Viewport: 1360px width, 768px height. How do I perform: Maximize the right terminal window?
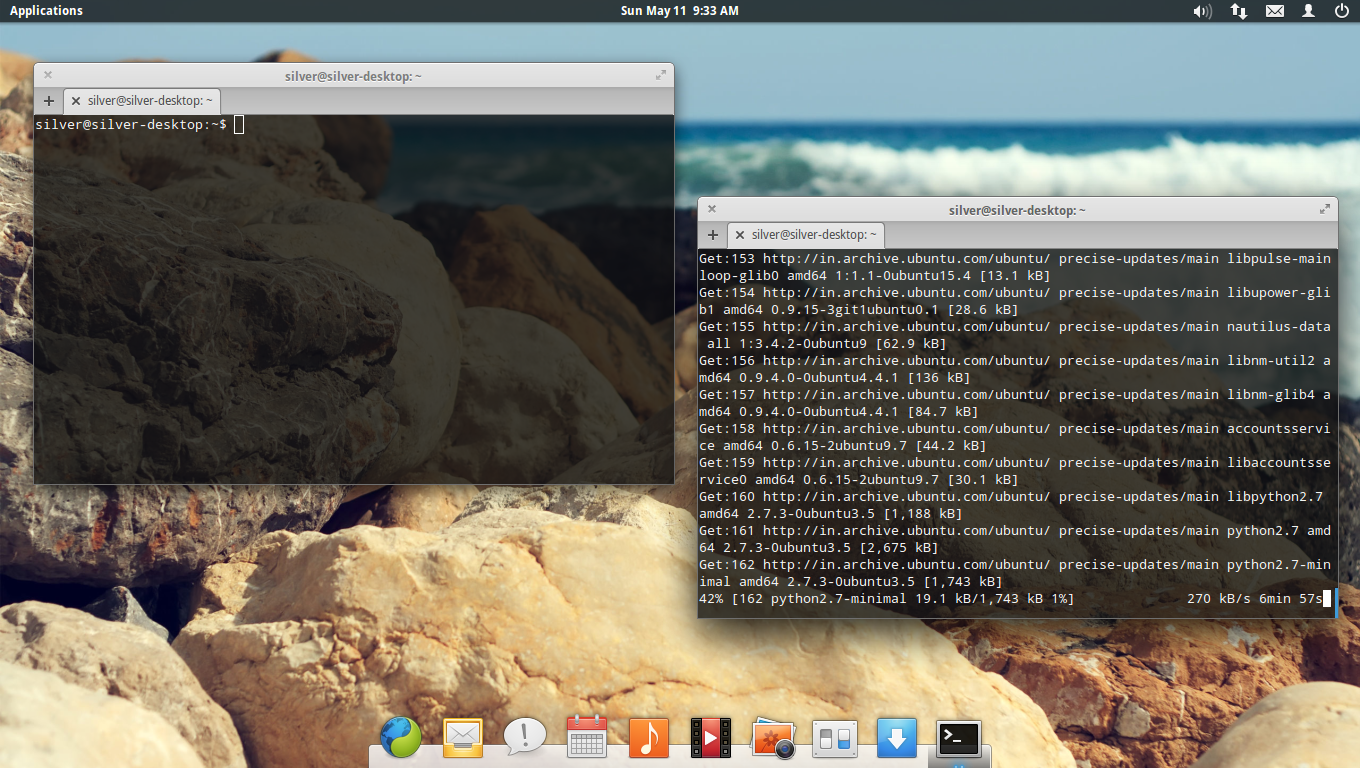point(1324,209)
